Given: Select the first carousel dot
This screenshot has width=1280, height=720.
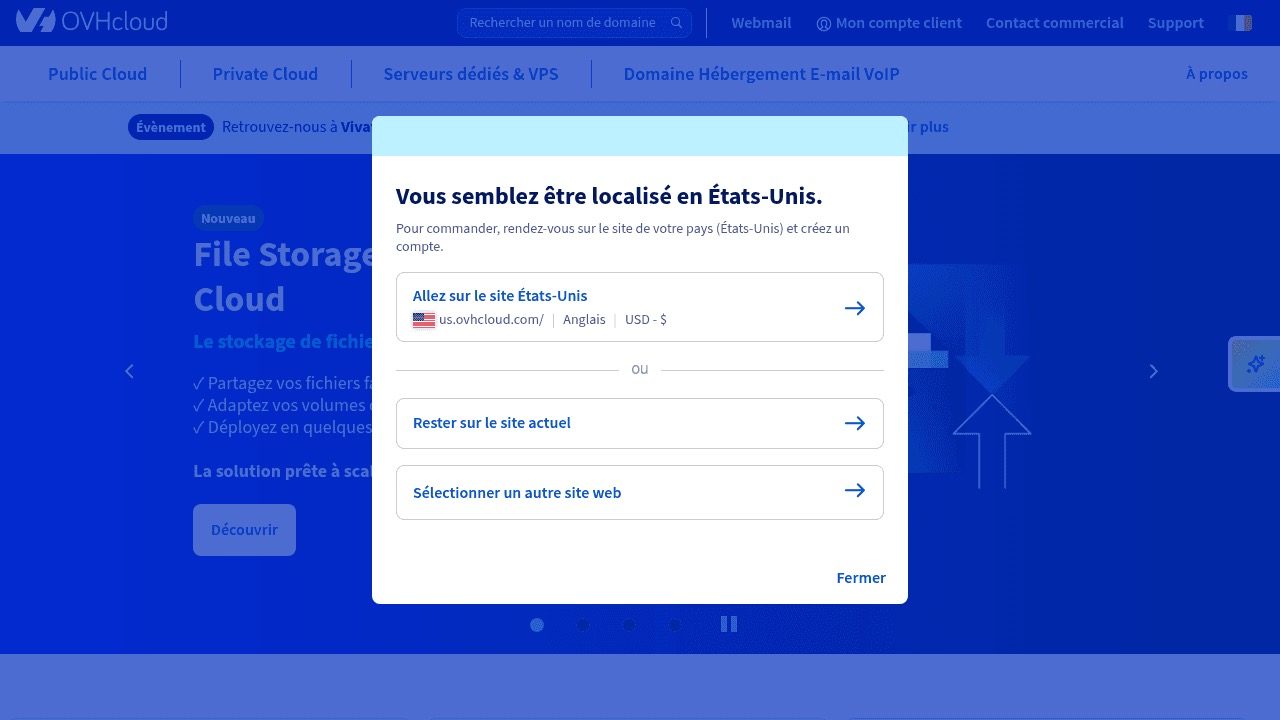Looking at the screenshot, I should pyautogui.click(x=537, y=625).
